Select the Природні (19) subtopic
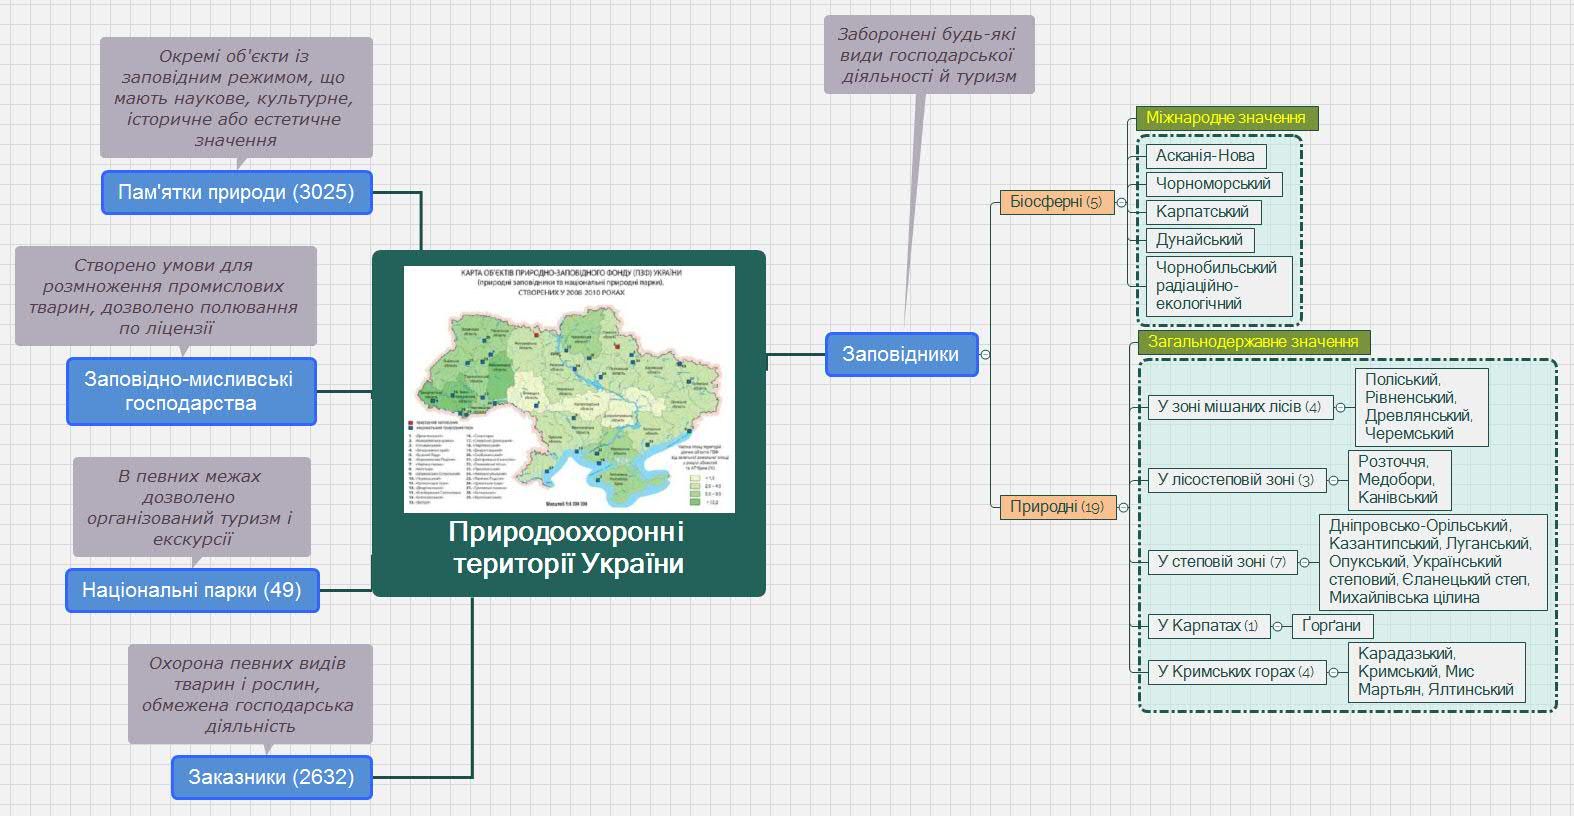 pos(1057,507)
